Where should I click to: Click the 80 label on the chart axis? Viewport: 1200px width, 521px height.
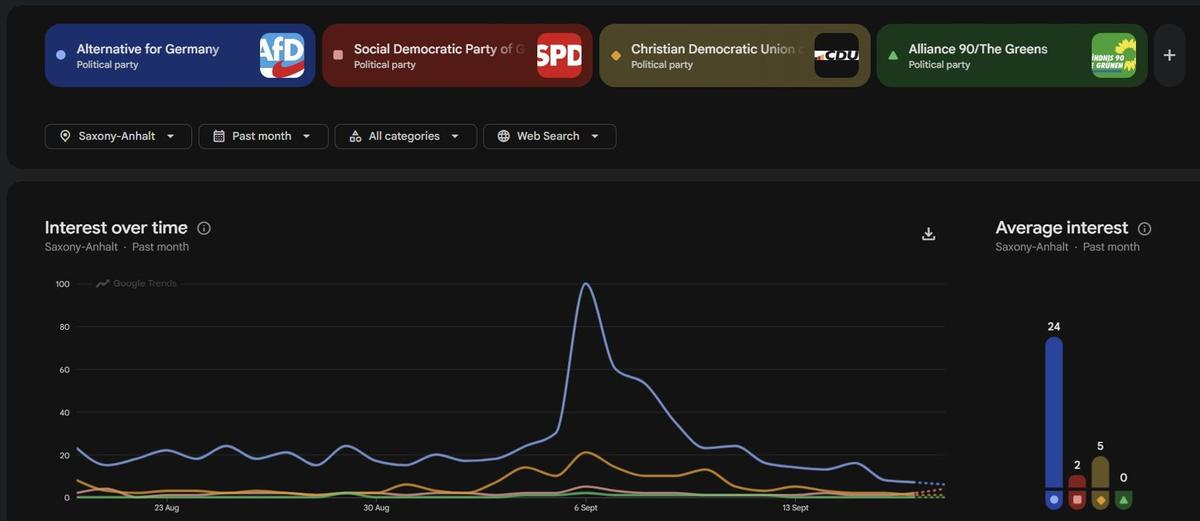coord(64,327)
